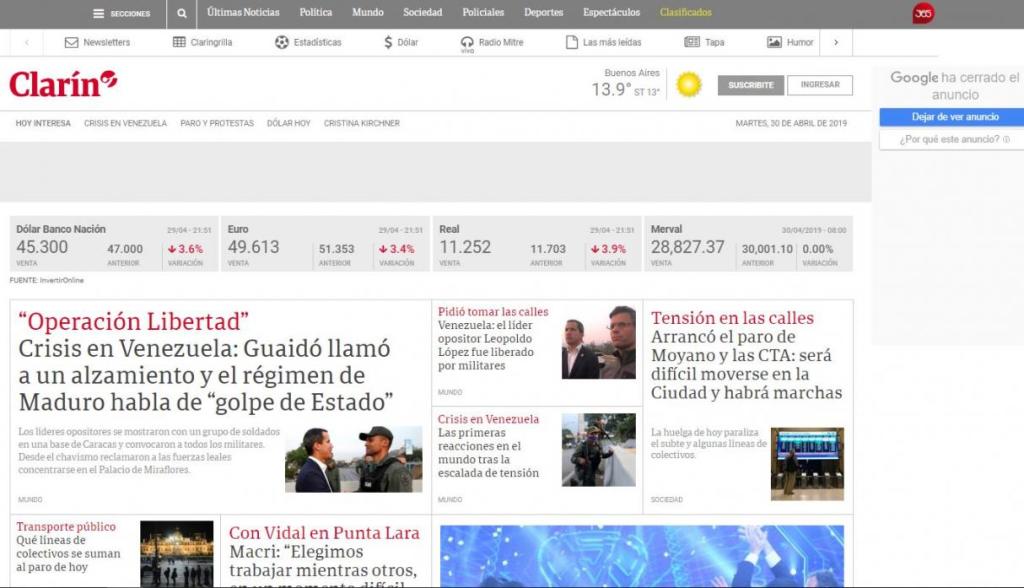The height and width of the screenshot is (588, 1024).
Task: Open the Sociedad section
Action: coord(423,12)
